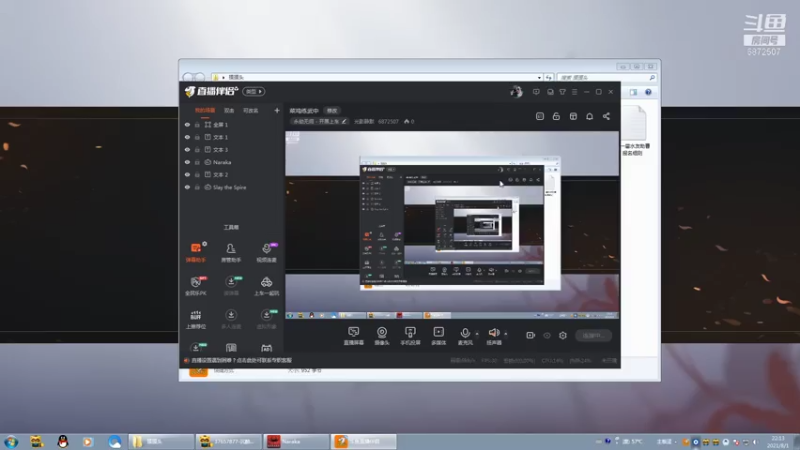The height and width of the screenshot is (450, 800).
Task: Switch to the third scene tab
Action: click(x=251, y=110)
